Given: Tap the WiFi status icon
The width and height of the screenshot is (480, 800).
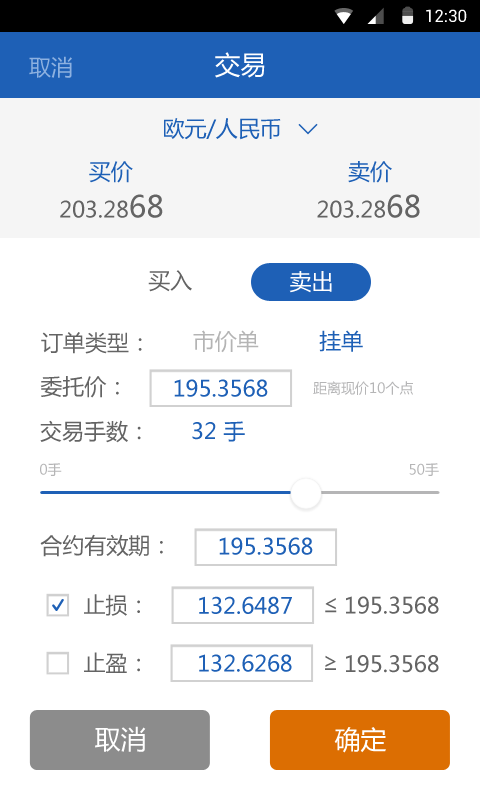Looking at the screenshot, I should (344, 16).
